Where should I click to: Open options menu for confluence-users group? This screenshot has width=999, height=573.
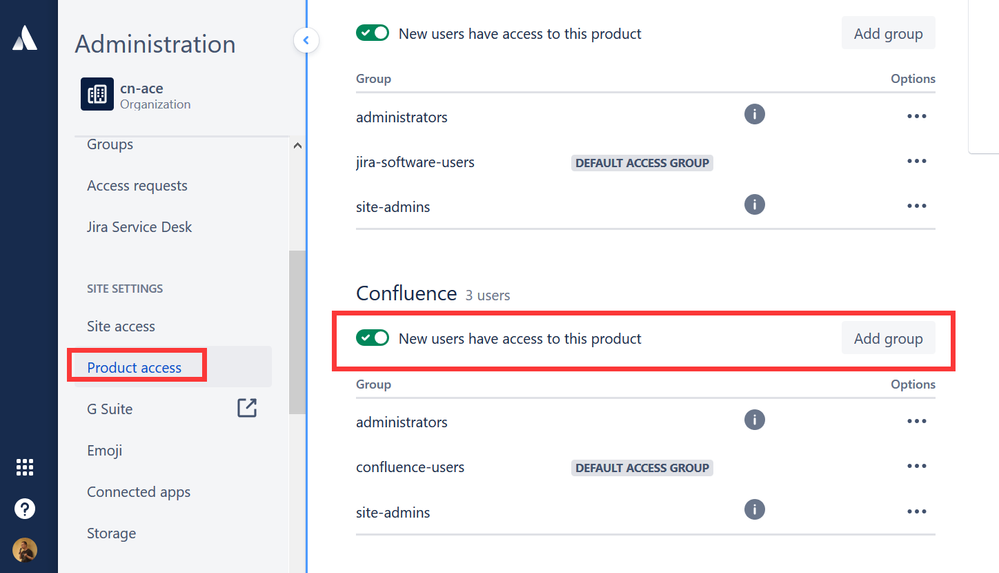point(916,467)
